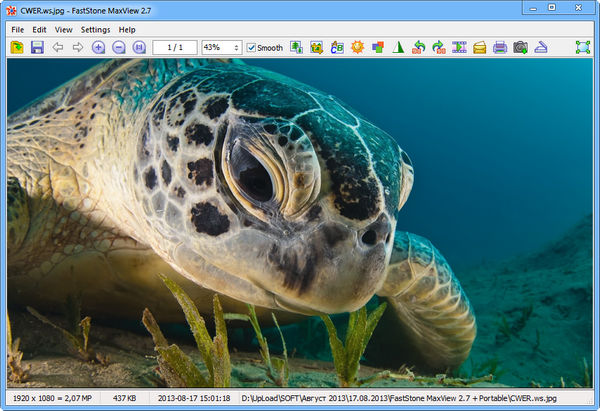
Task: Click the full screen icon
Action: tap(582, 47)
